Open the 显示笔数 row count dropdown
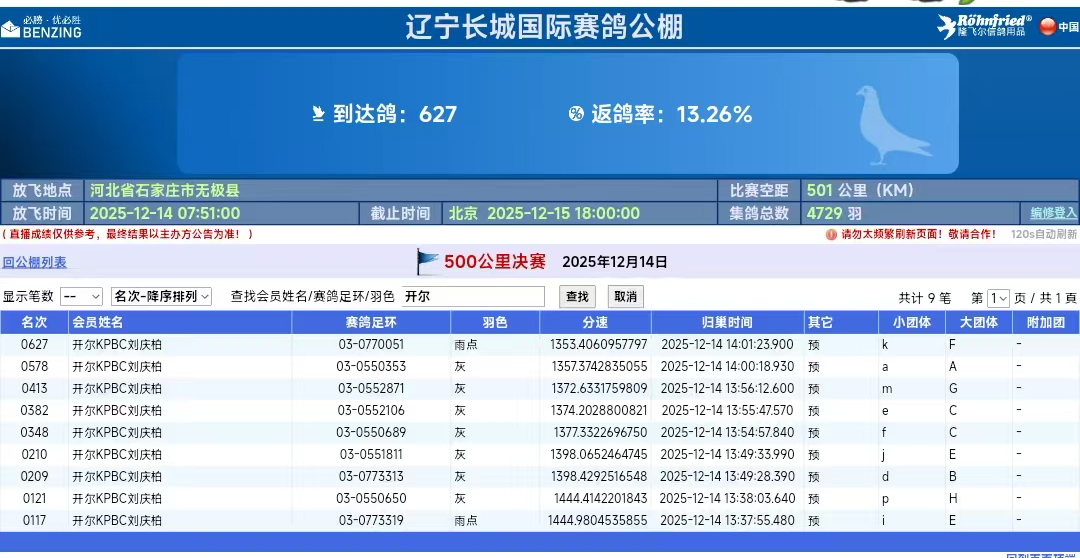The image size is (1080, 558). point(82,297)
